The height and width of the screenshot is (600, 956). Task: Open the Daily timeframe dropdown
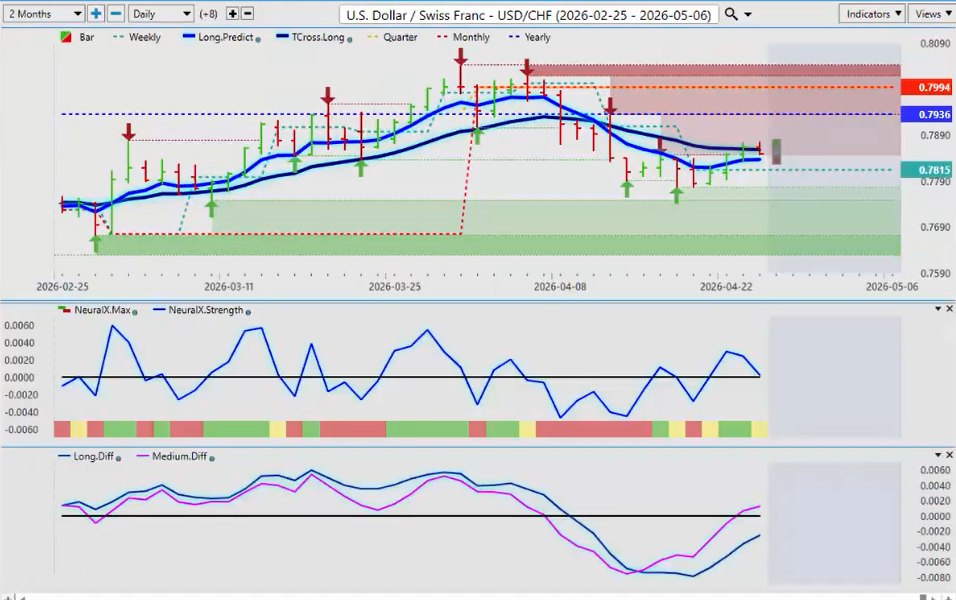pos(161,14)
